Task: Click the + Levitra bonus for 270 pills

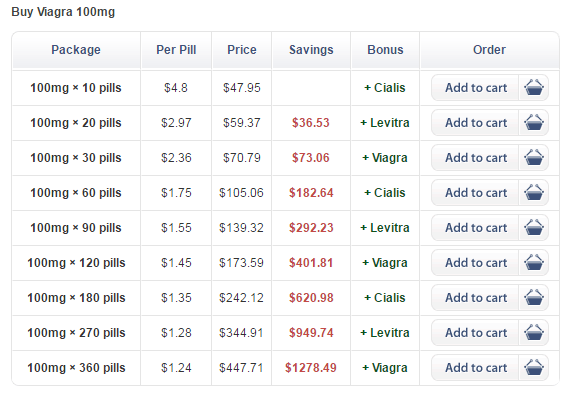Action: coord(385,333)
